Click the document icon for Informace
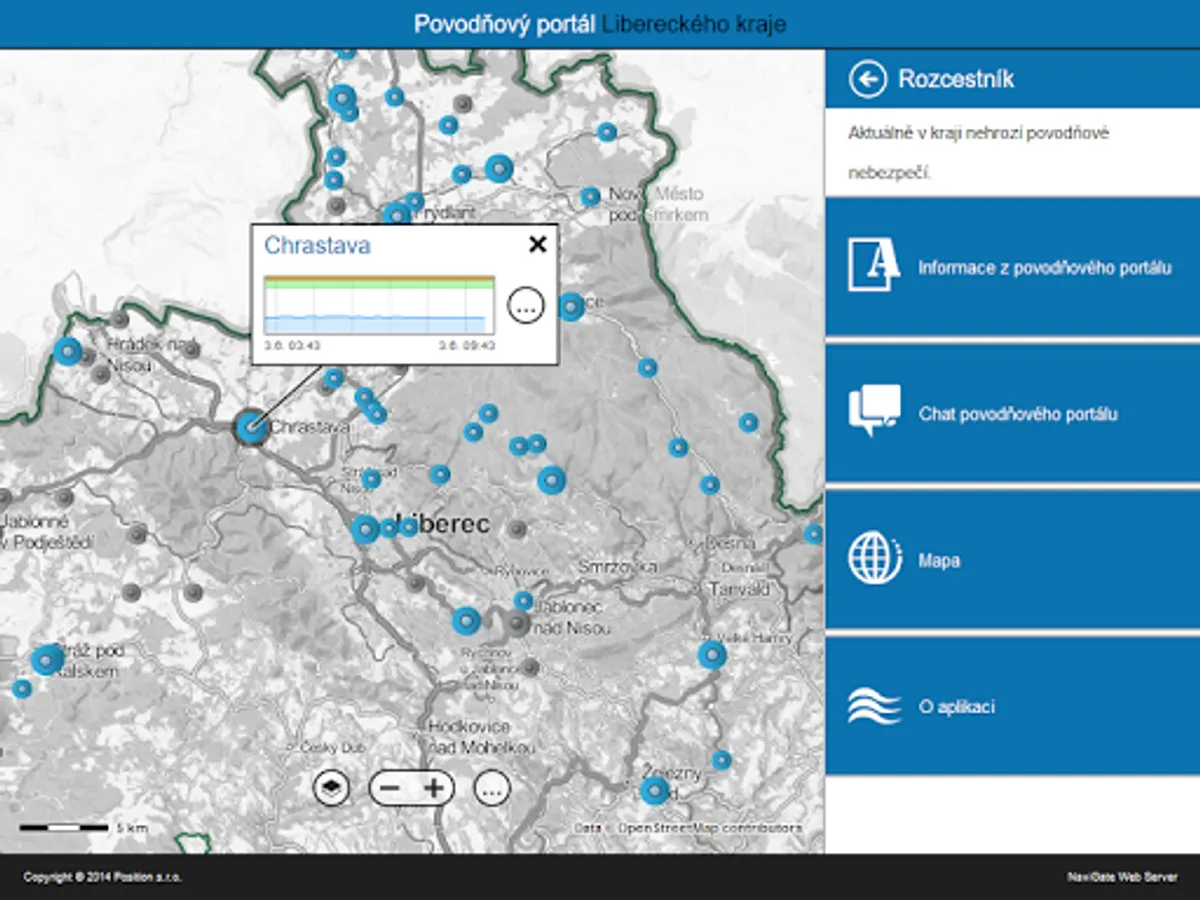Image resolution: width=1200 pixels, height=900 pixels. (873, 265)
